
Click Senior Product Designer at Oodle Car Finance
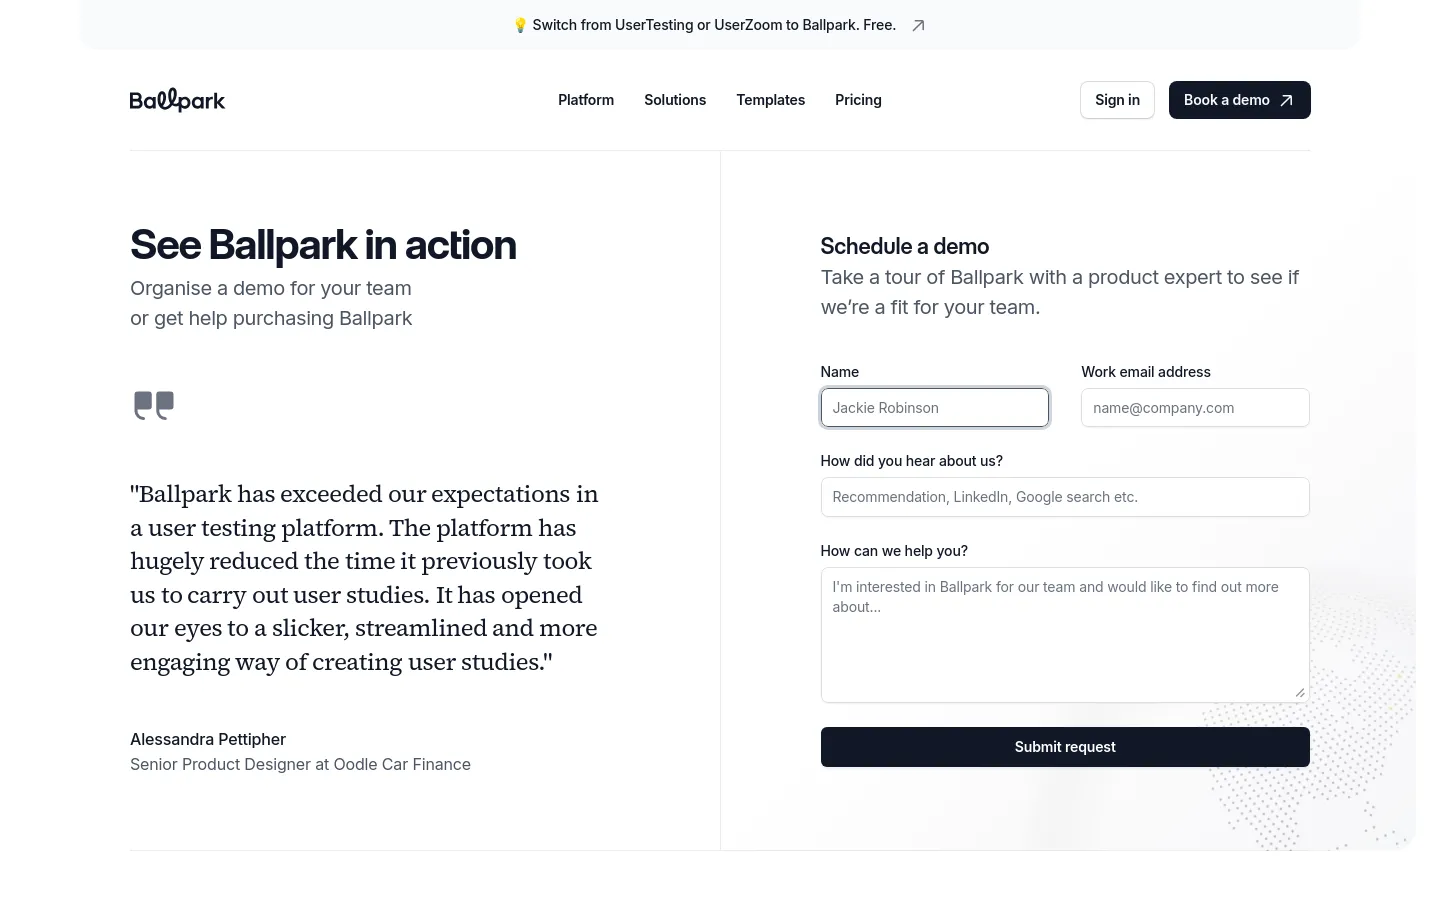300,764
